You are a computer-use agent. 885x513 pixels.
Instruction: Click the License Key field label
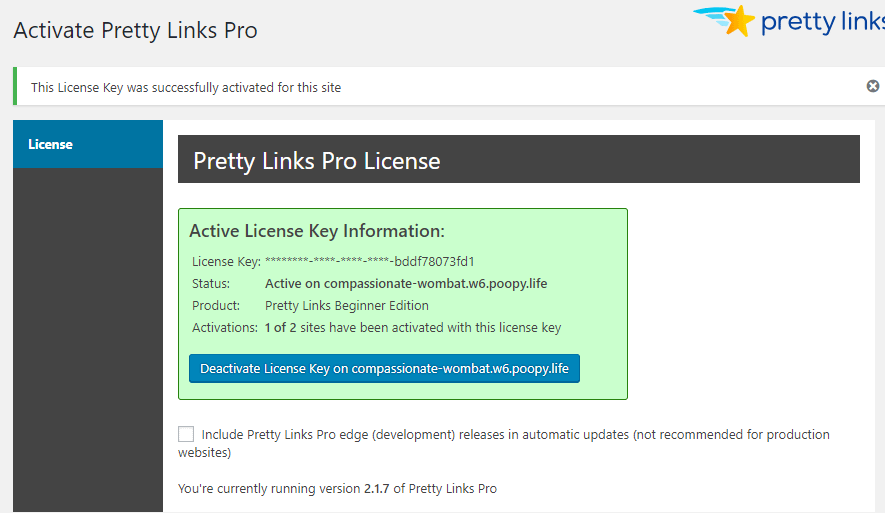226,262
